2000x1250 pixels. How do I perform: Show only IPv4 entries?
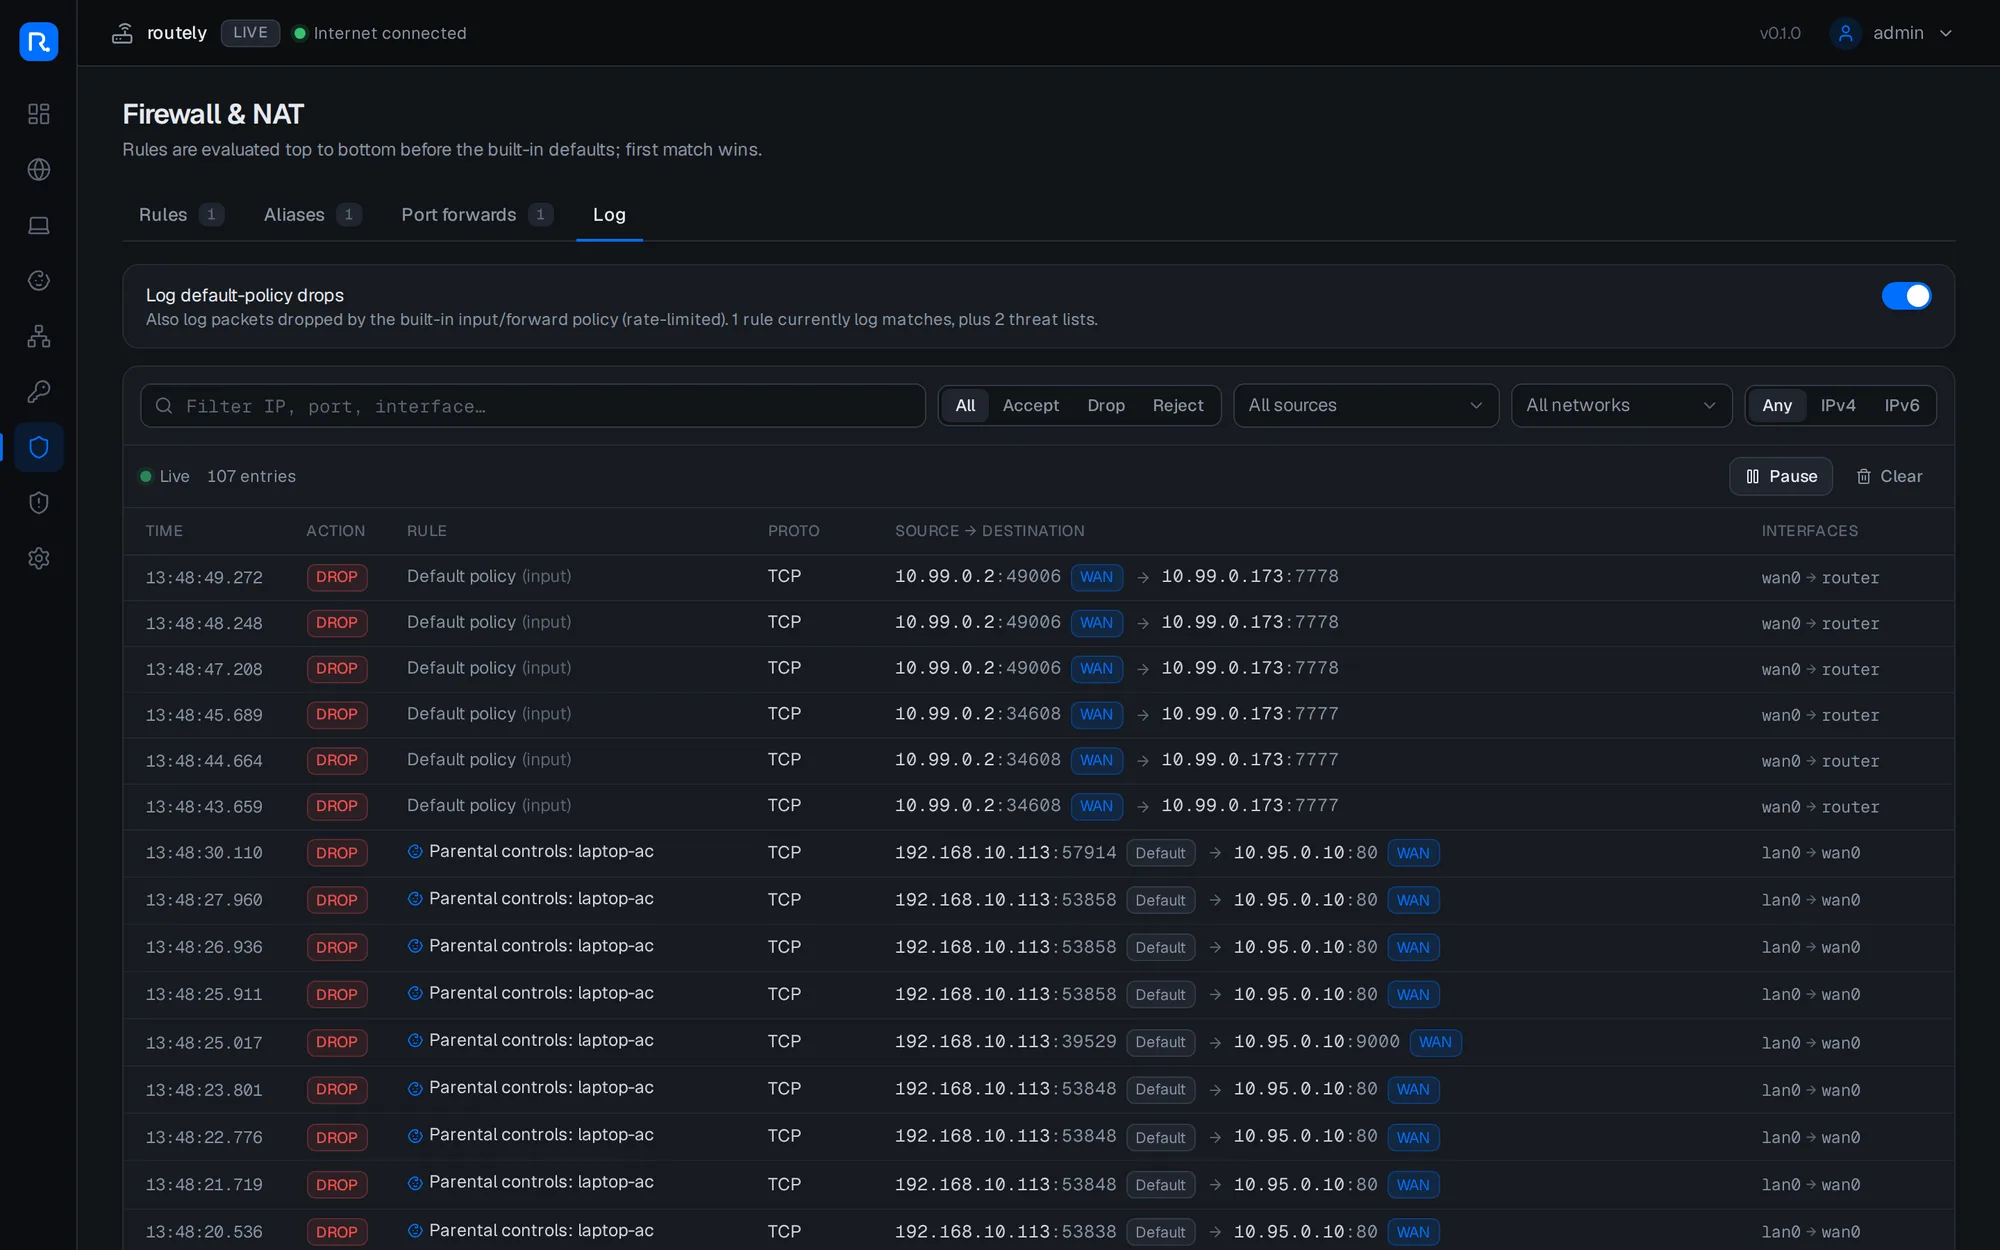coord(1837,406)
